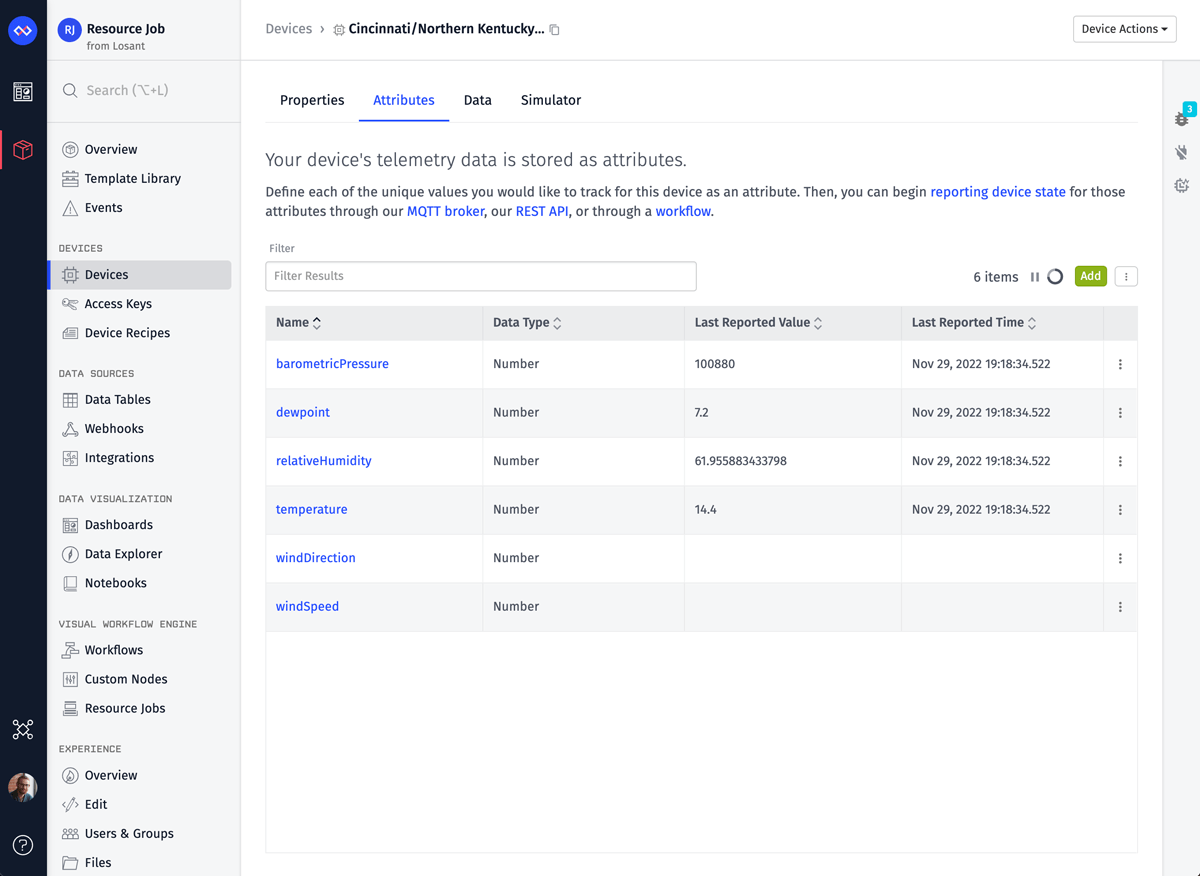Open the more options menu beside Add

[1126, 277]
